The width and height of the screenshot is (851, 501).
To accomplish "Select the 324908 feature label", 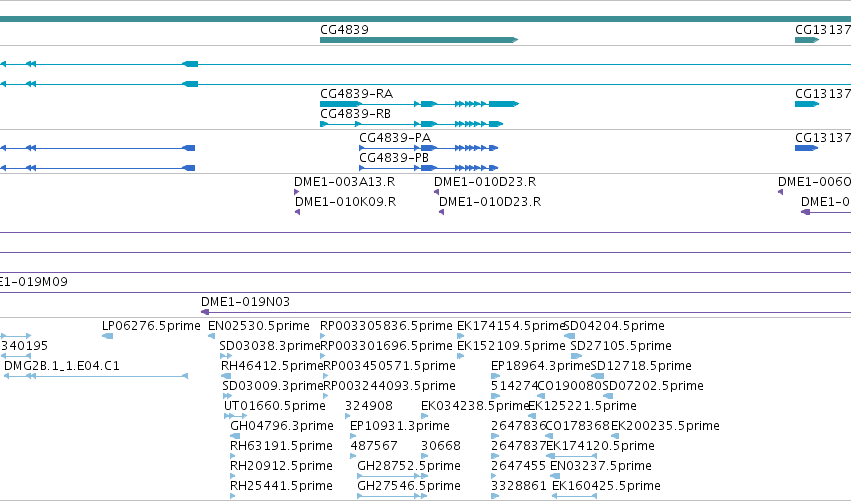I will [x=369, y=407].
